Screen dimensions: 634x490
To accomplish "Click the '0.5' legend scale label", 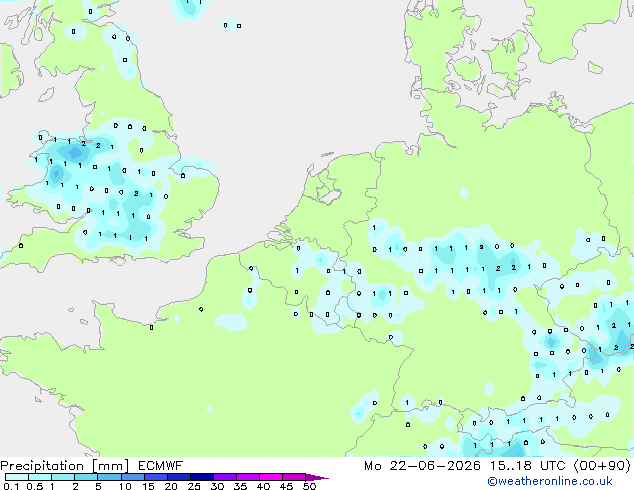I will point(35,486).
